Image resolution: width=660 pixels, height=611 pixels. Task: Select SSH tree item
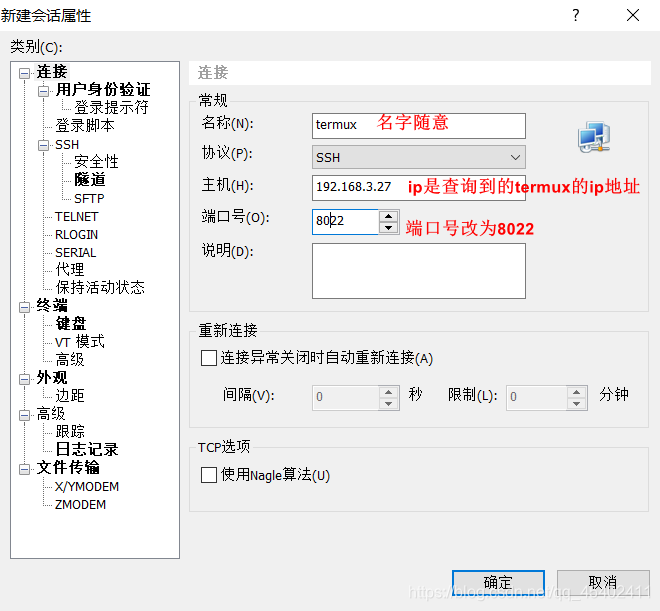pyautogui.click(x=67, y=145)
